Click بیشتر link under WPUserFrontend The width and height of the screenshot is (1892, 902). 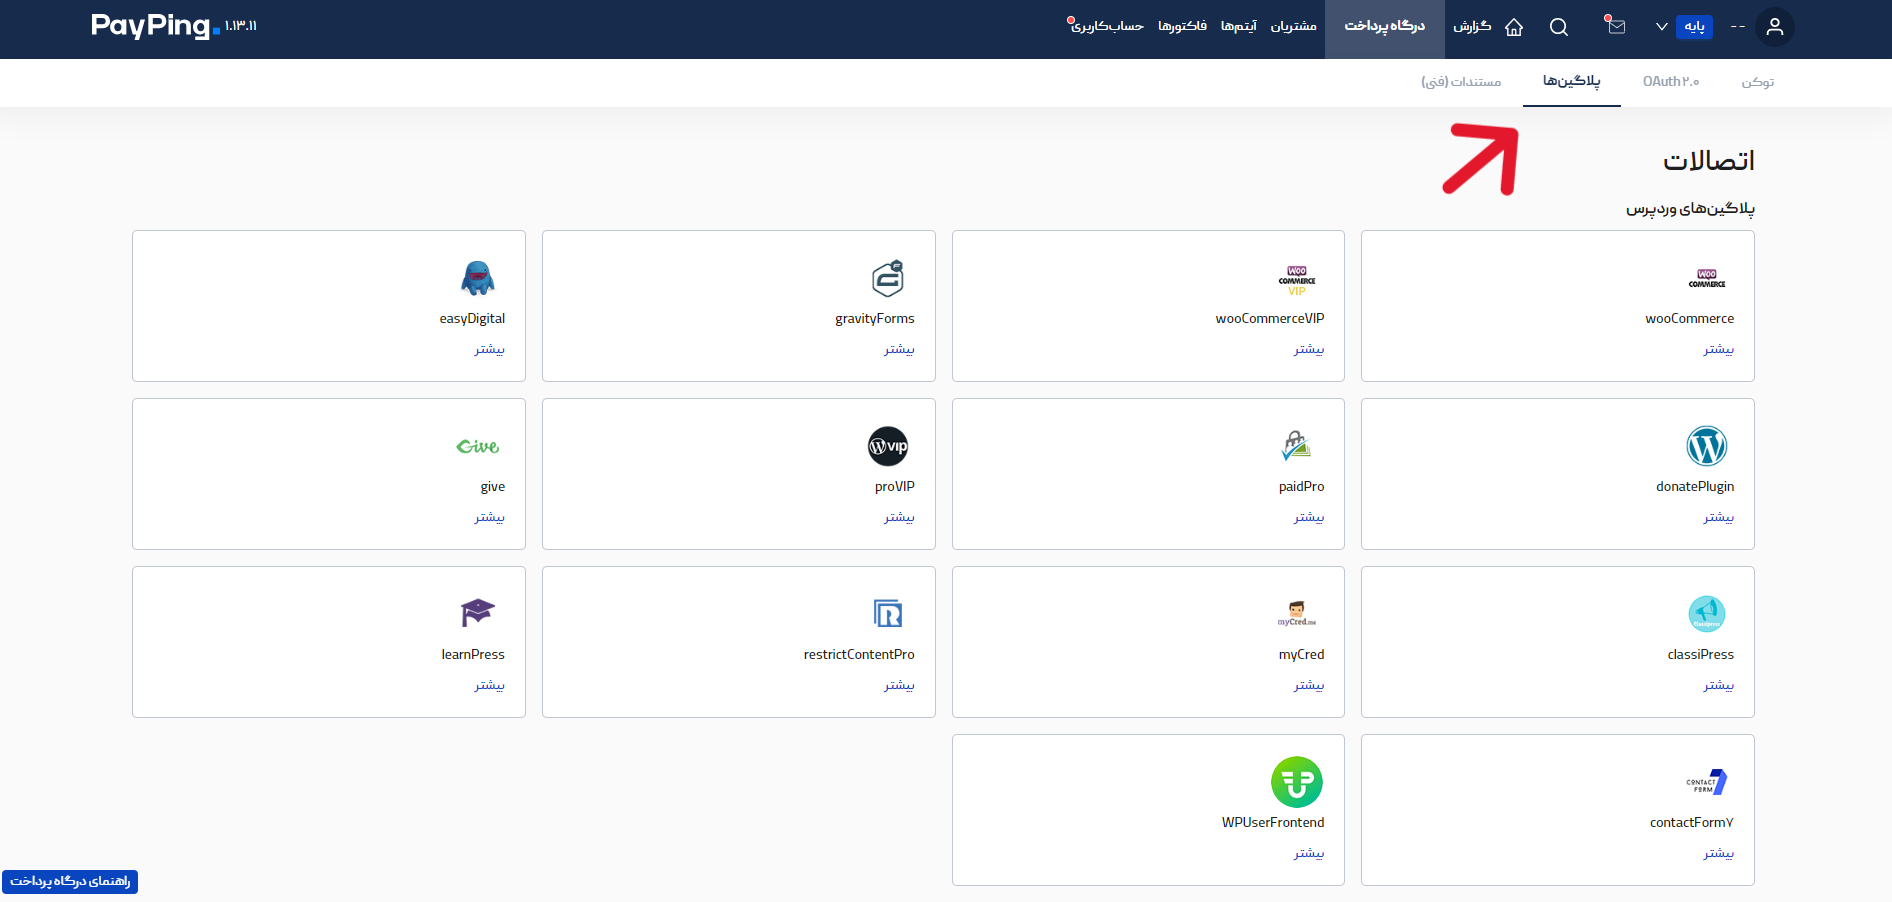click(1309, 853)
